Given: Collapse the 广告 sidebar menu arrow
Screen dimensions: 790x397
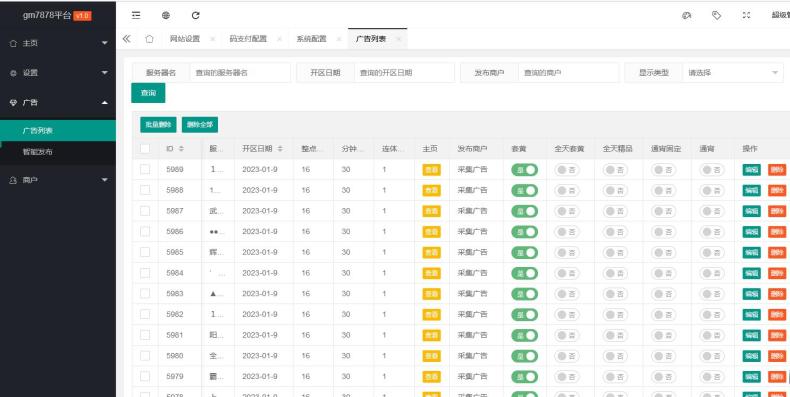Looking at the screenshot, I should click(105, 103).
